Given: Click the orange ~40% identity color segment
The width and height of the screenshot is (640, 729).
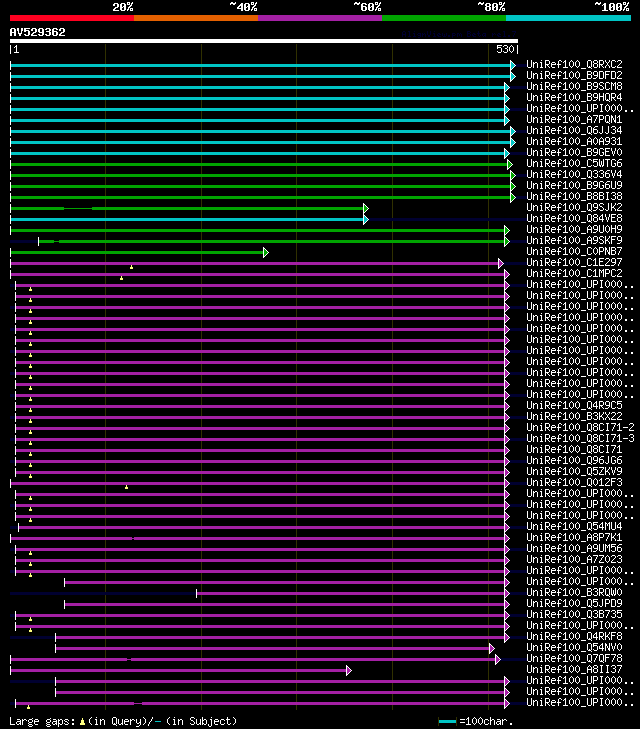Looking at the screenshot, I should (196, 18).
